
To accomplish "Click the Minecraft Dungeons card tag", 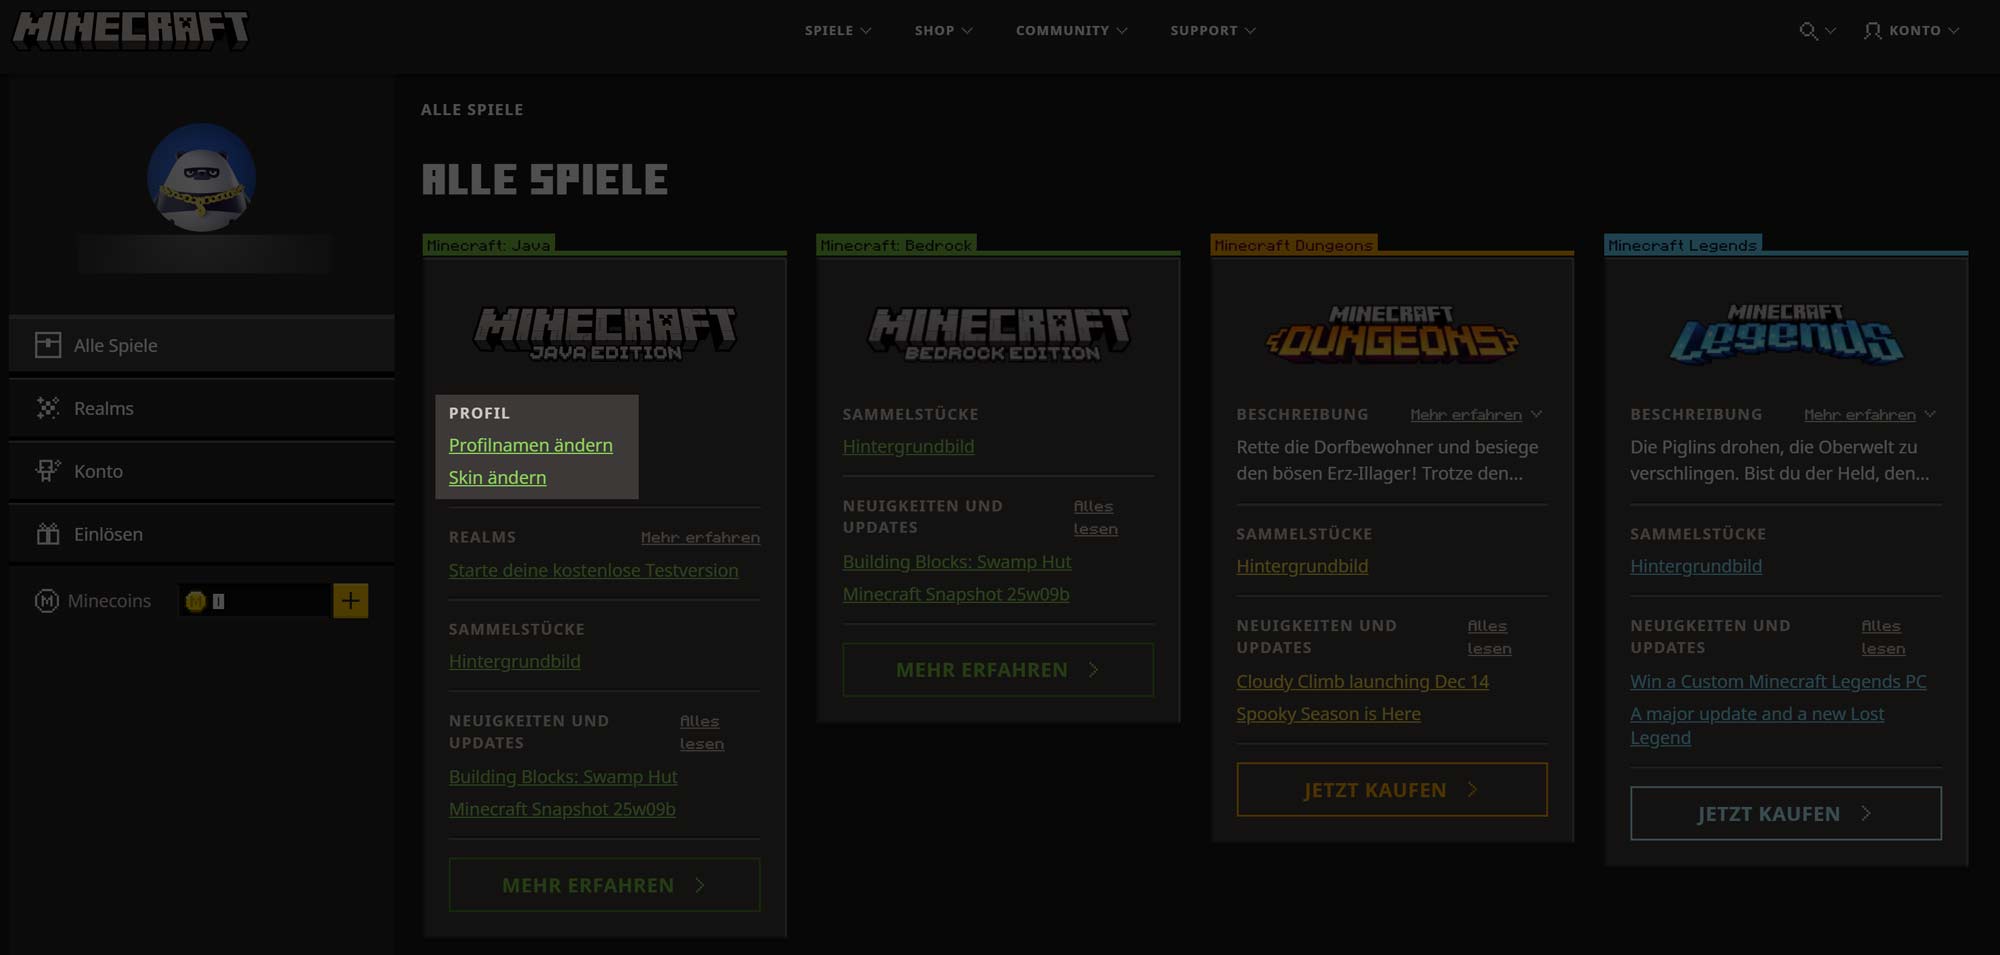I will pyautogui.click(x=1293, y=245).
